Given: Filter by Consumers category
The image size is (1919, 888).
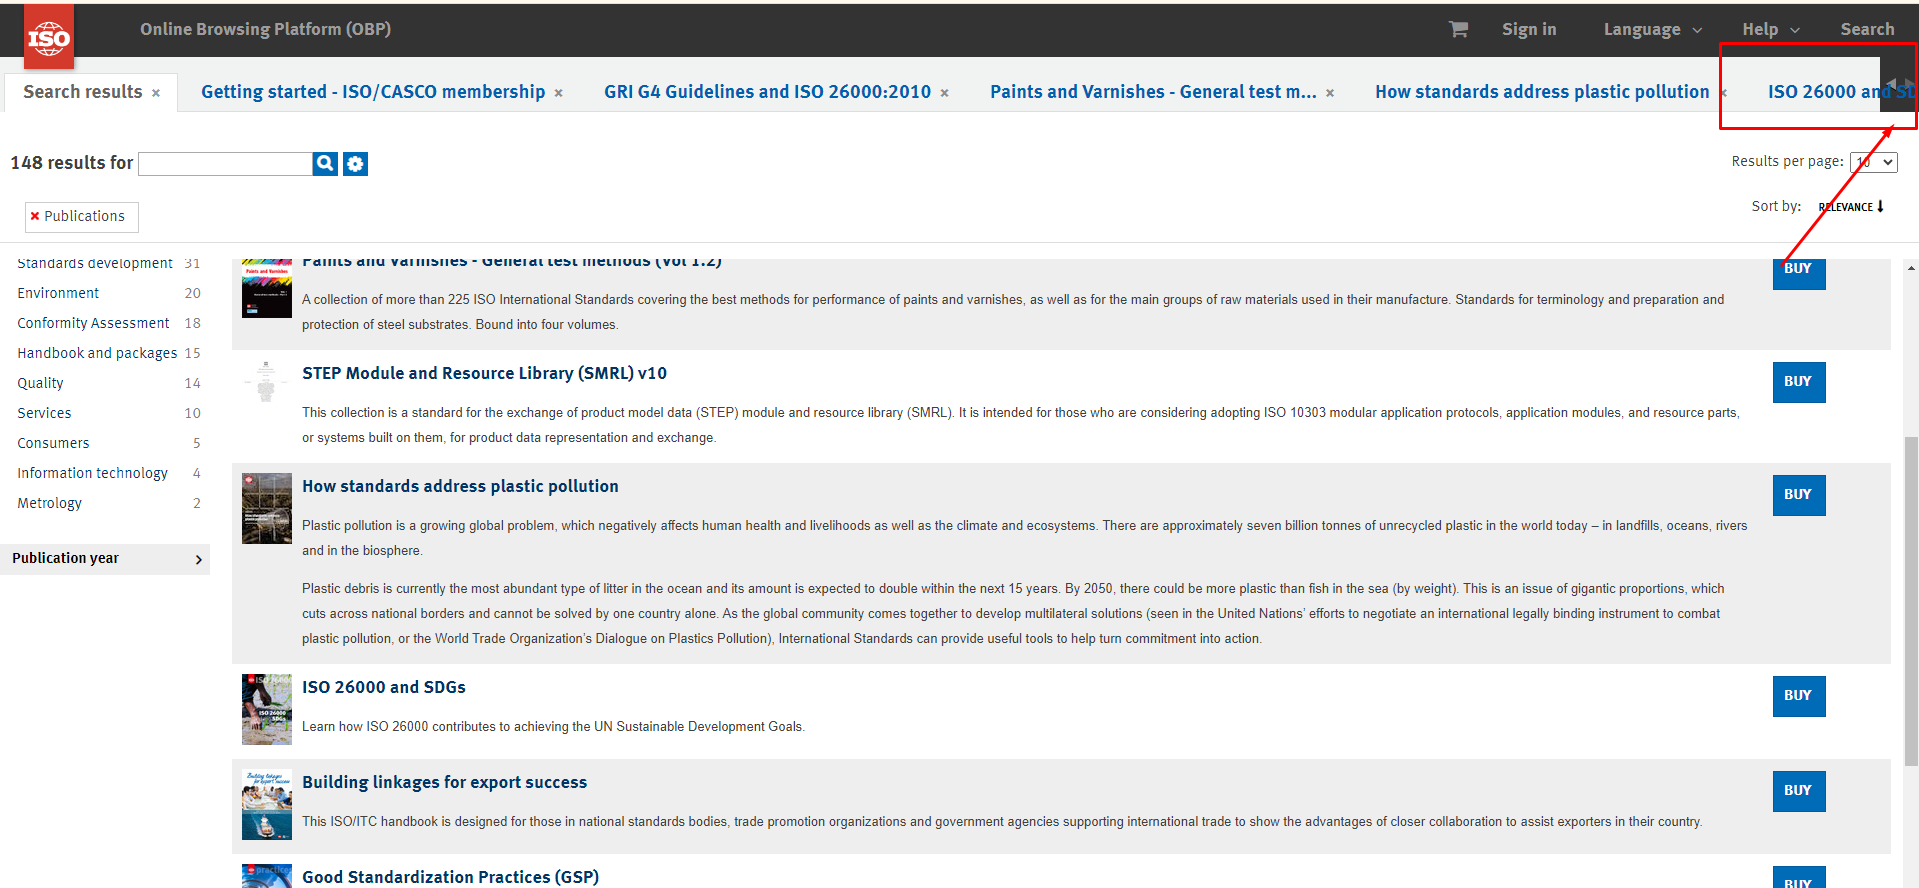Looking at the screenshot, I should [x=53, y=443].
